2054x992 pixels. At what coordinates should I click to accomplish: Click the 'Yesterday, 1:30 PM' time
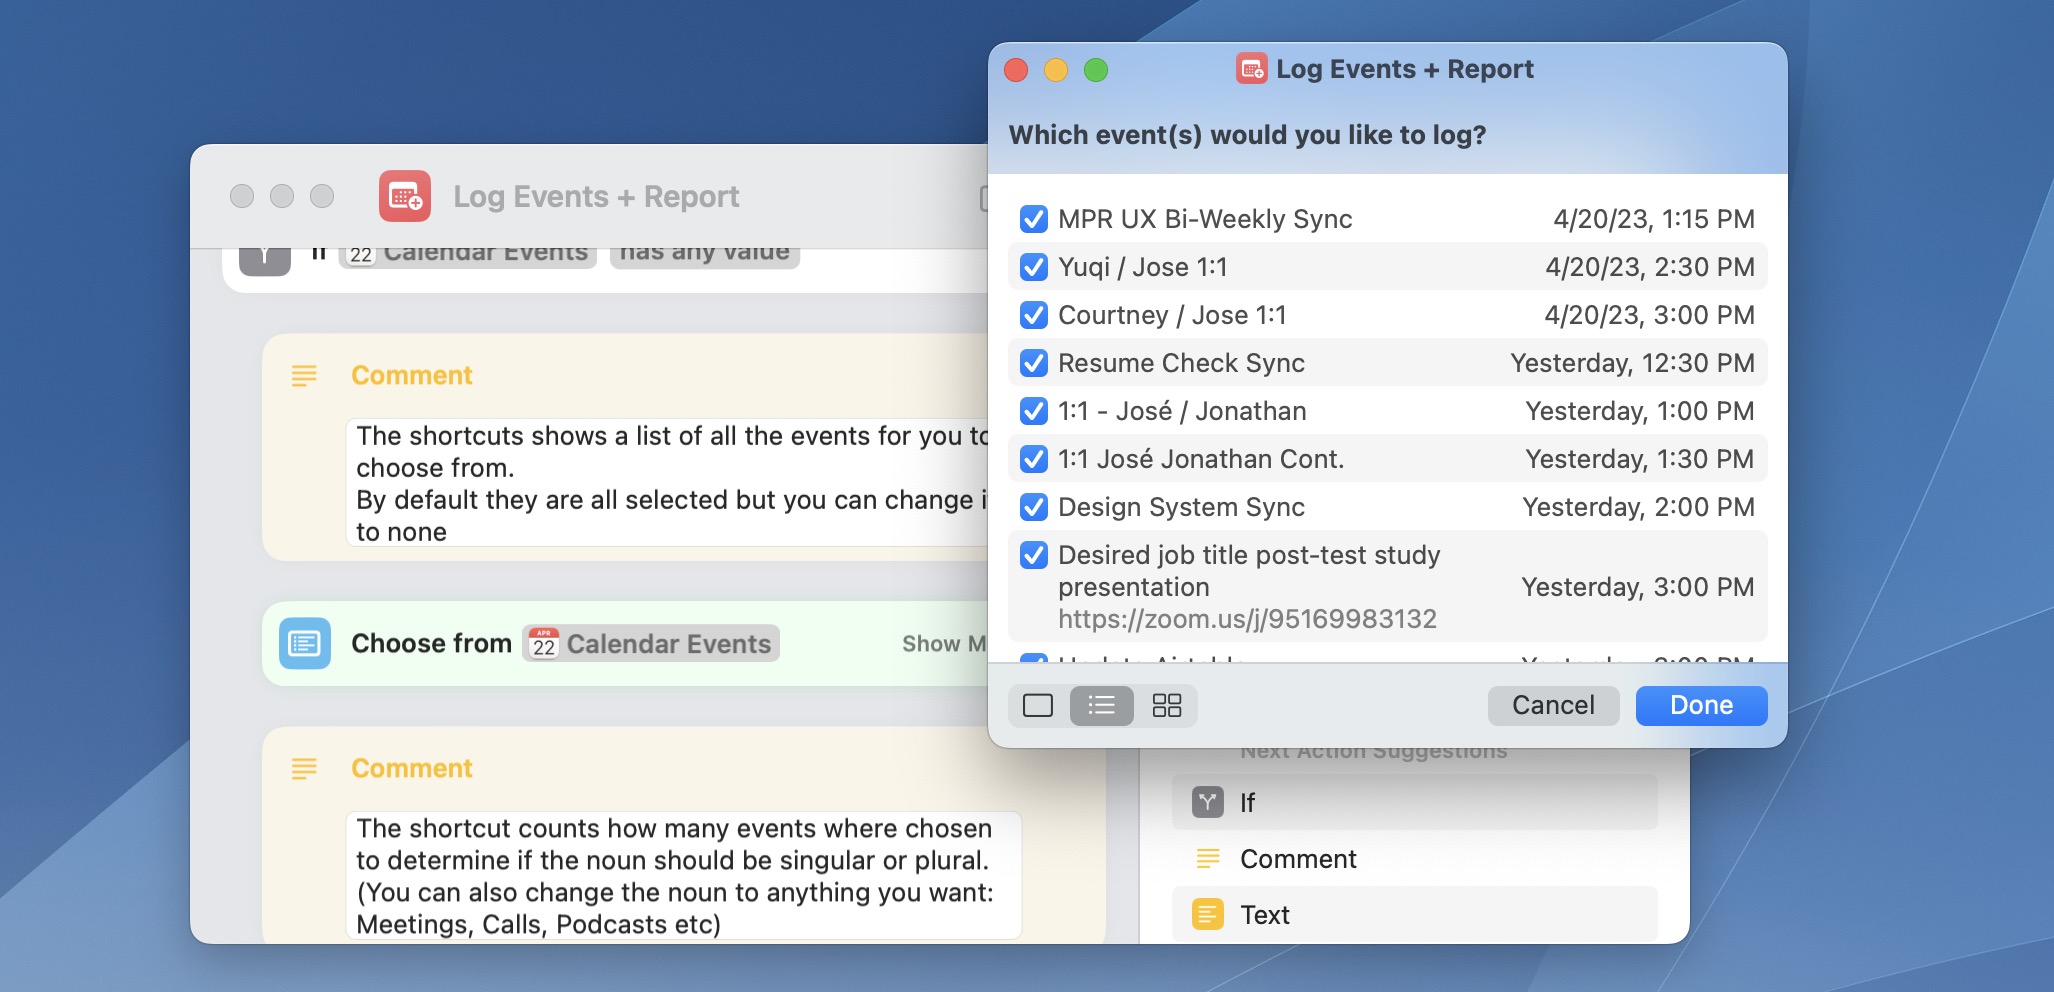point(1640,459)
